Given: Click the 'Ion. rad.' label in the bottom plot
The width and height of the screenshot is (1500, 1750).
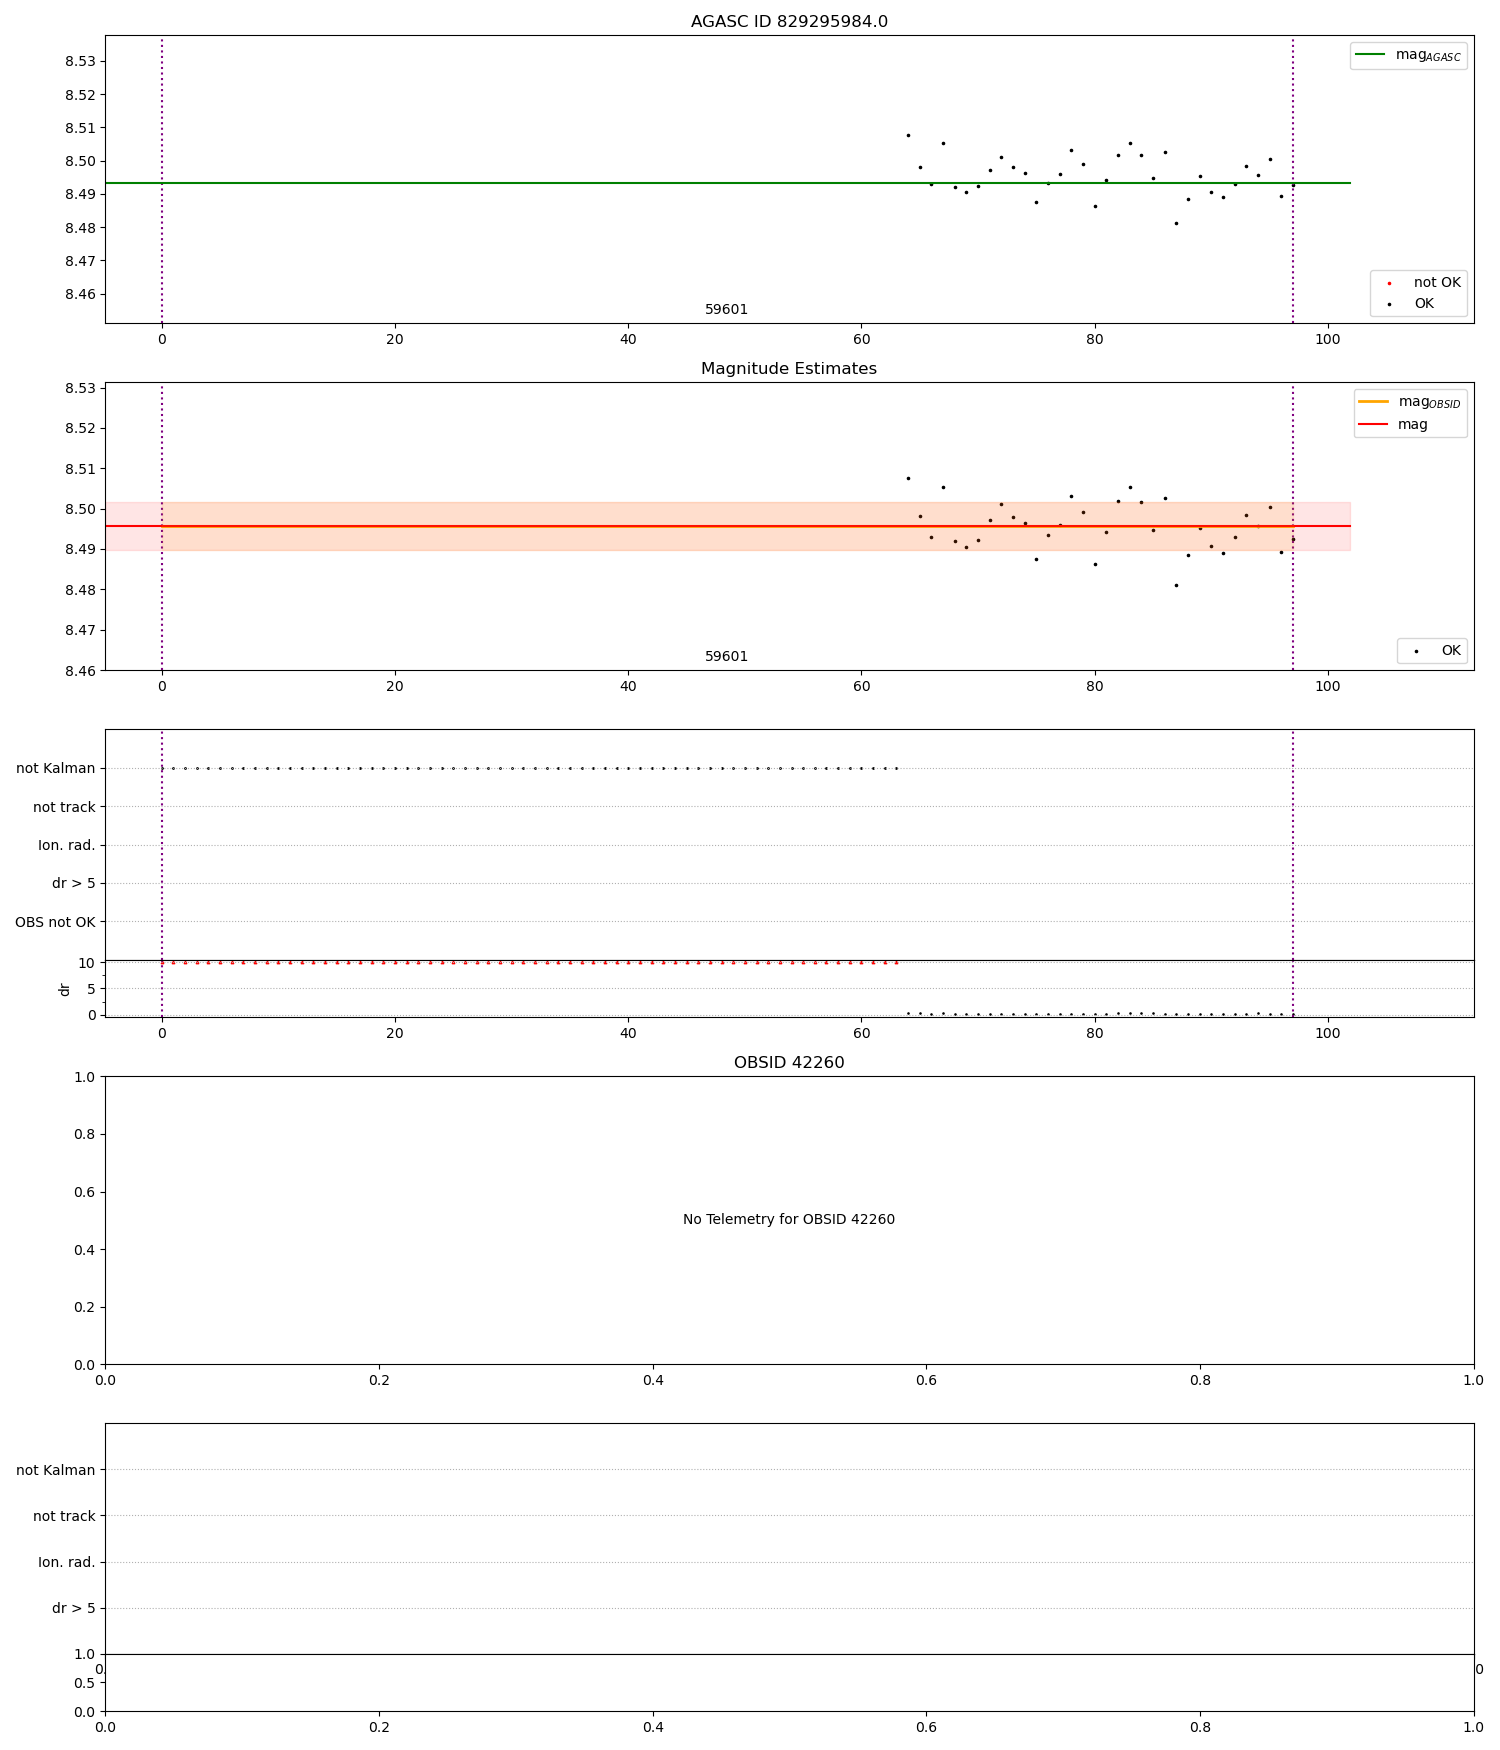Looking at the screenshot, I should pos(67,1562).
